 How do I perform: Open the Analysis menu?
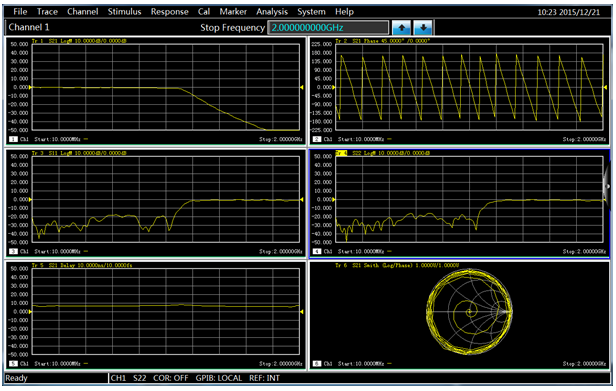click(x=272, y=12)
